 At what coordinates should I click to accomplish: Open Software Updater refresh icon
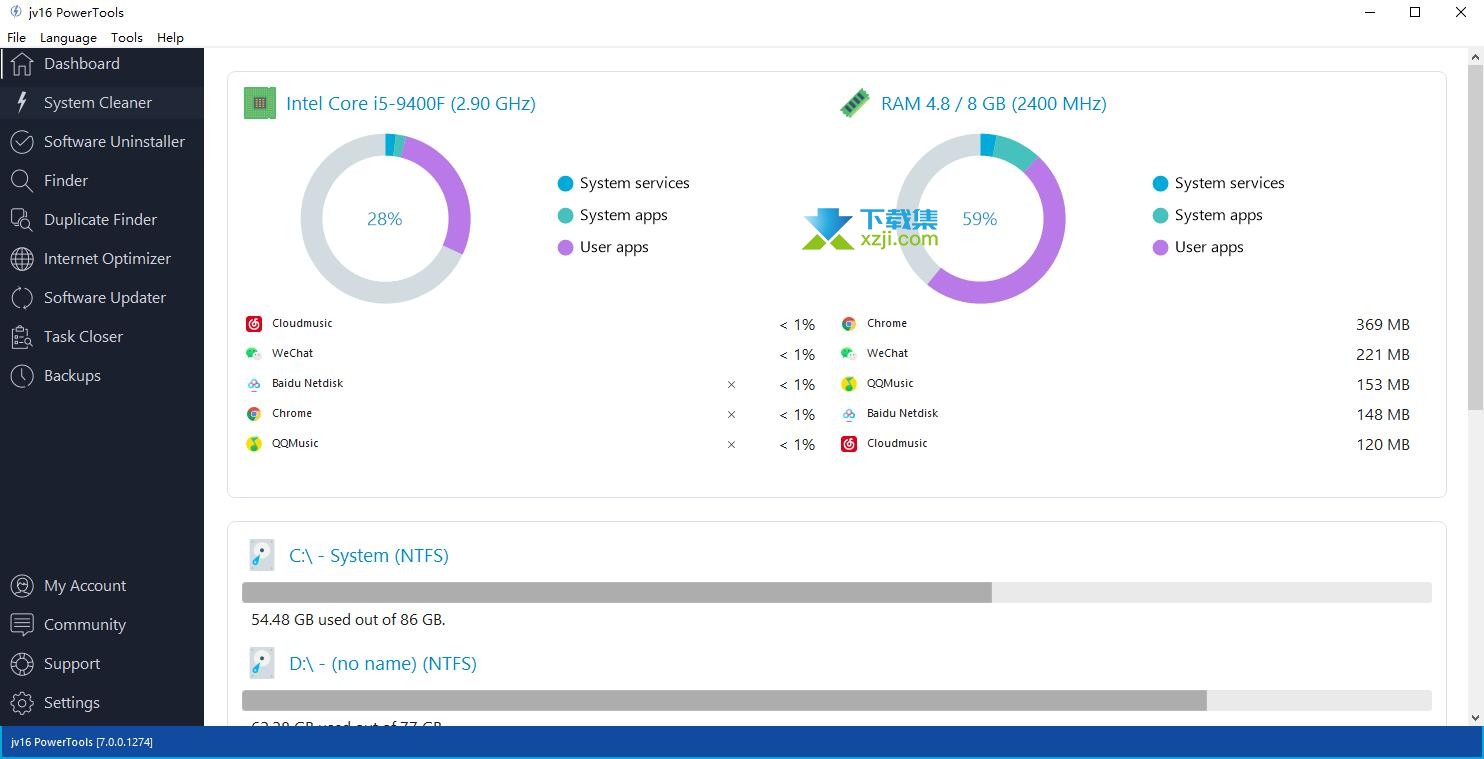coord(22,298)
